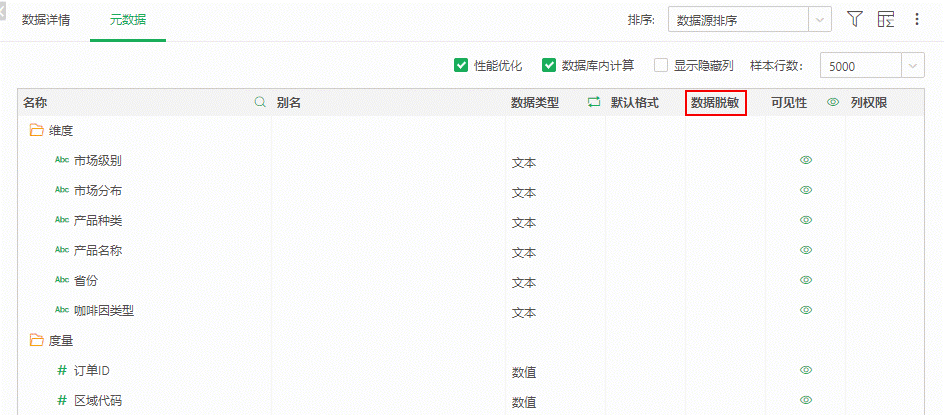Switch to the 数据详情 tab
944x415 pixels.
tap(46, 20)
